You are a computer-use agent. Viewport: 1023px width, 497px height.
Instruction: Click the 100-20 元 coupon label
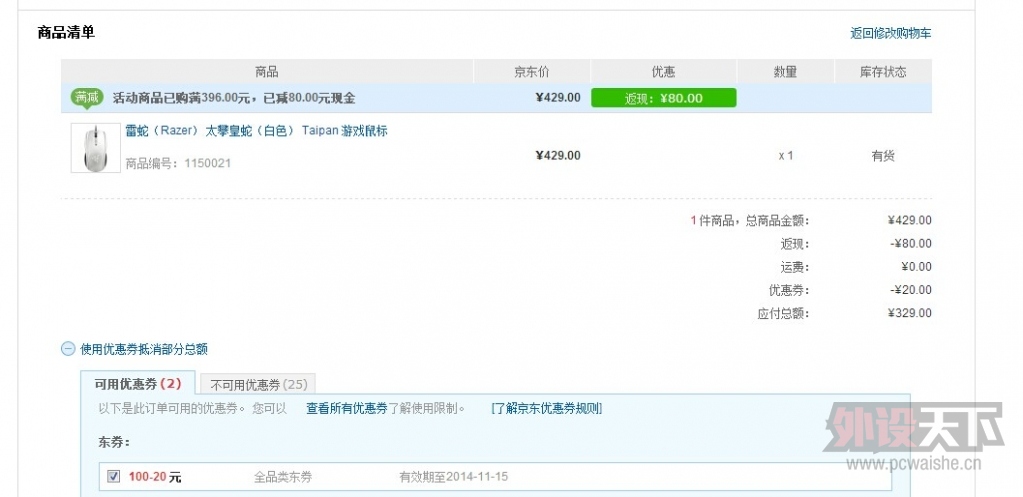point(155,477)
